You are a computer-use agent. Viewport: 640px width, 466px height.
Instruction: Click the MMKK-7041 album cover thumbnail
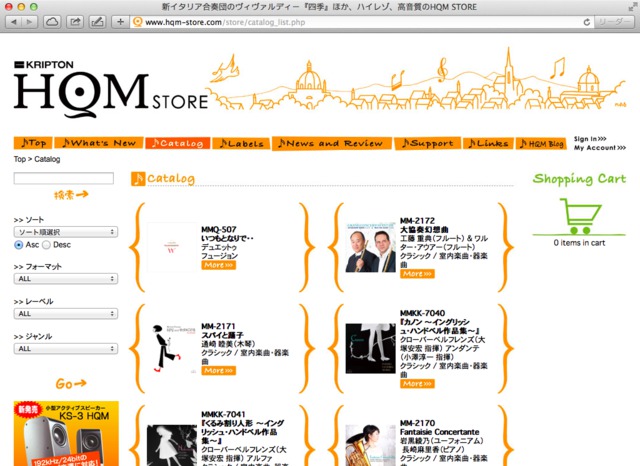[172, 446]
